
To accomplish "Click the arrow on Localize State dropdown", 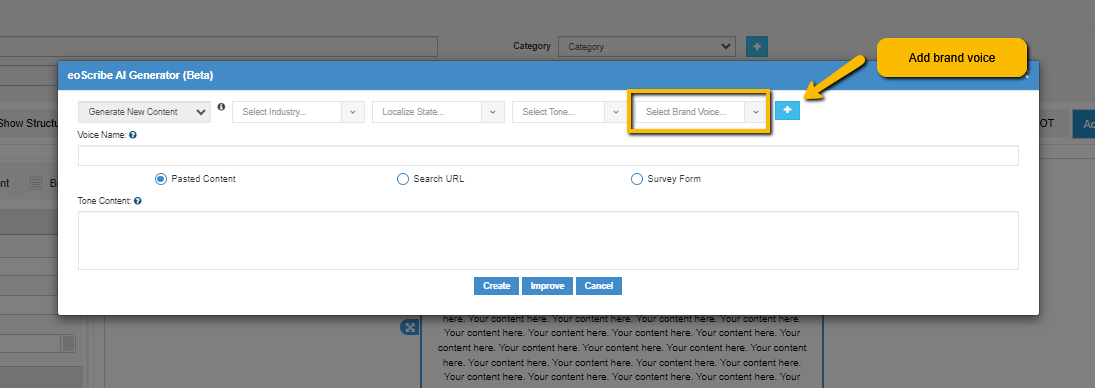I will pos(492,112).
